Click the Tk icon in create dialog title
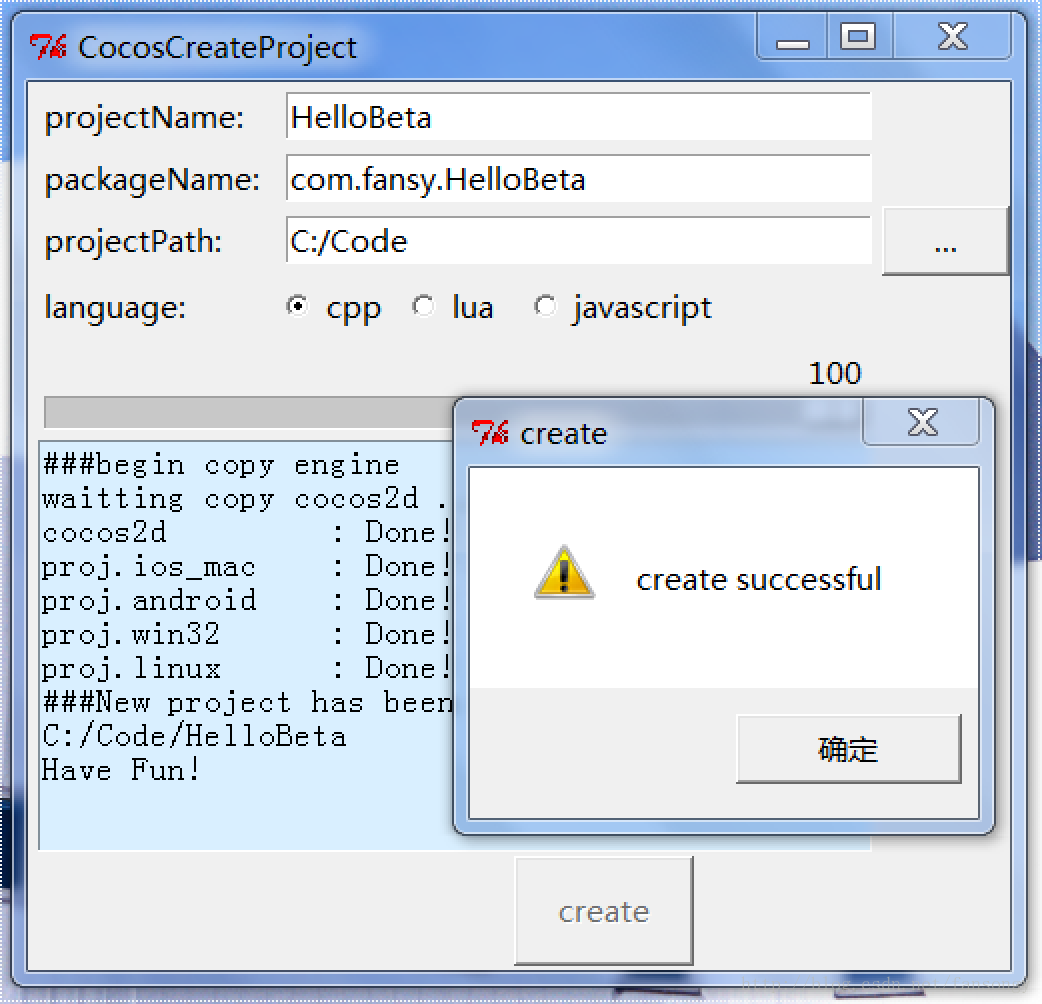Screen dimensions: 1042x1004 click(x=490, y=433)
